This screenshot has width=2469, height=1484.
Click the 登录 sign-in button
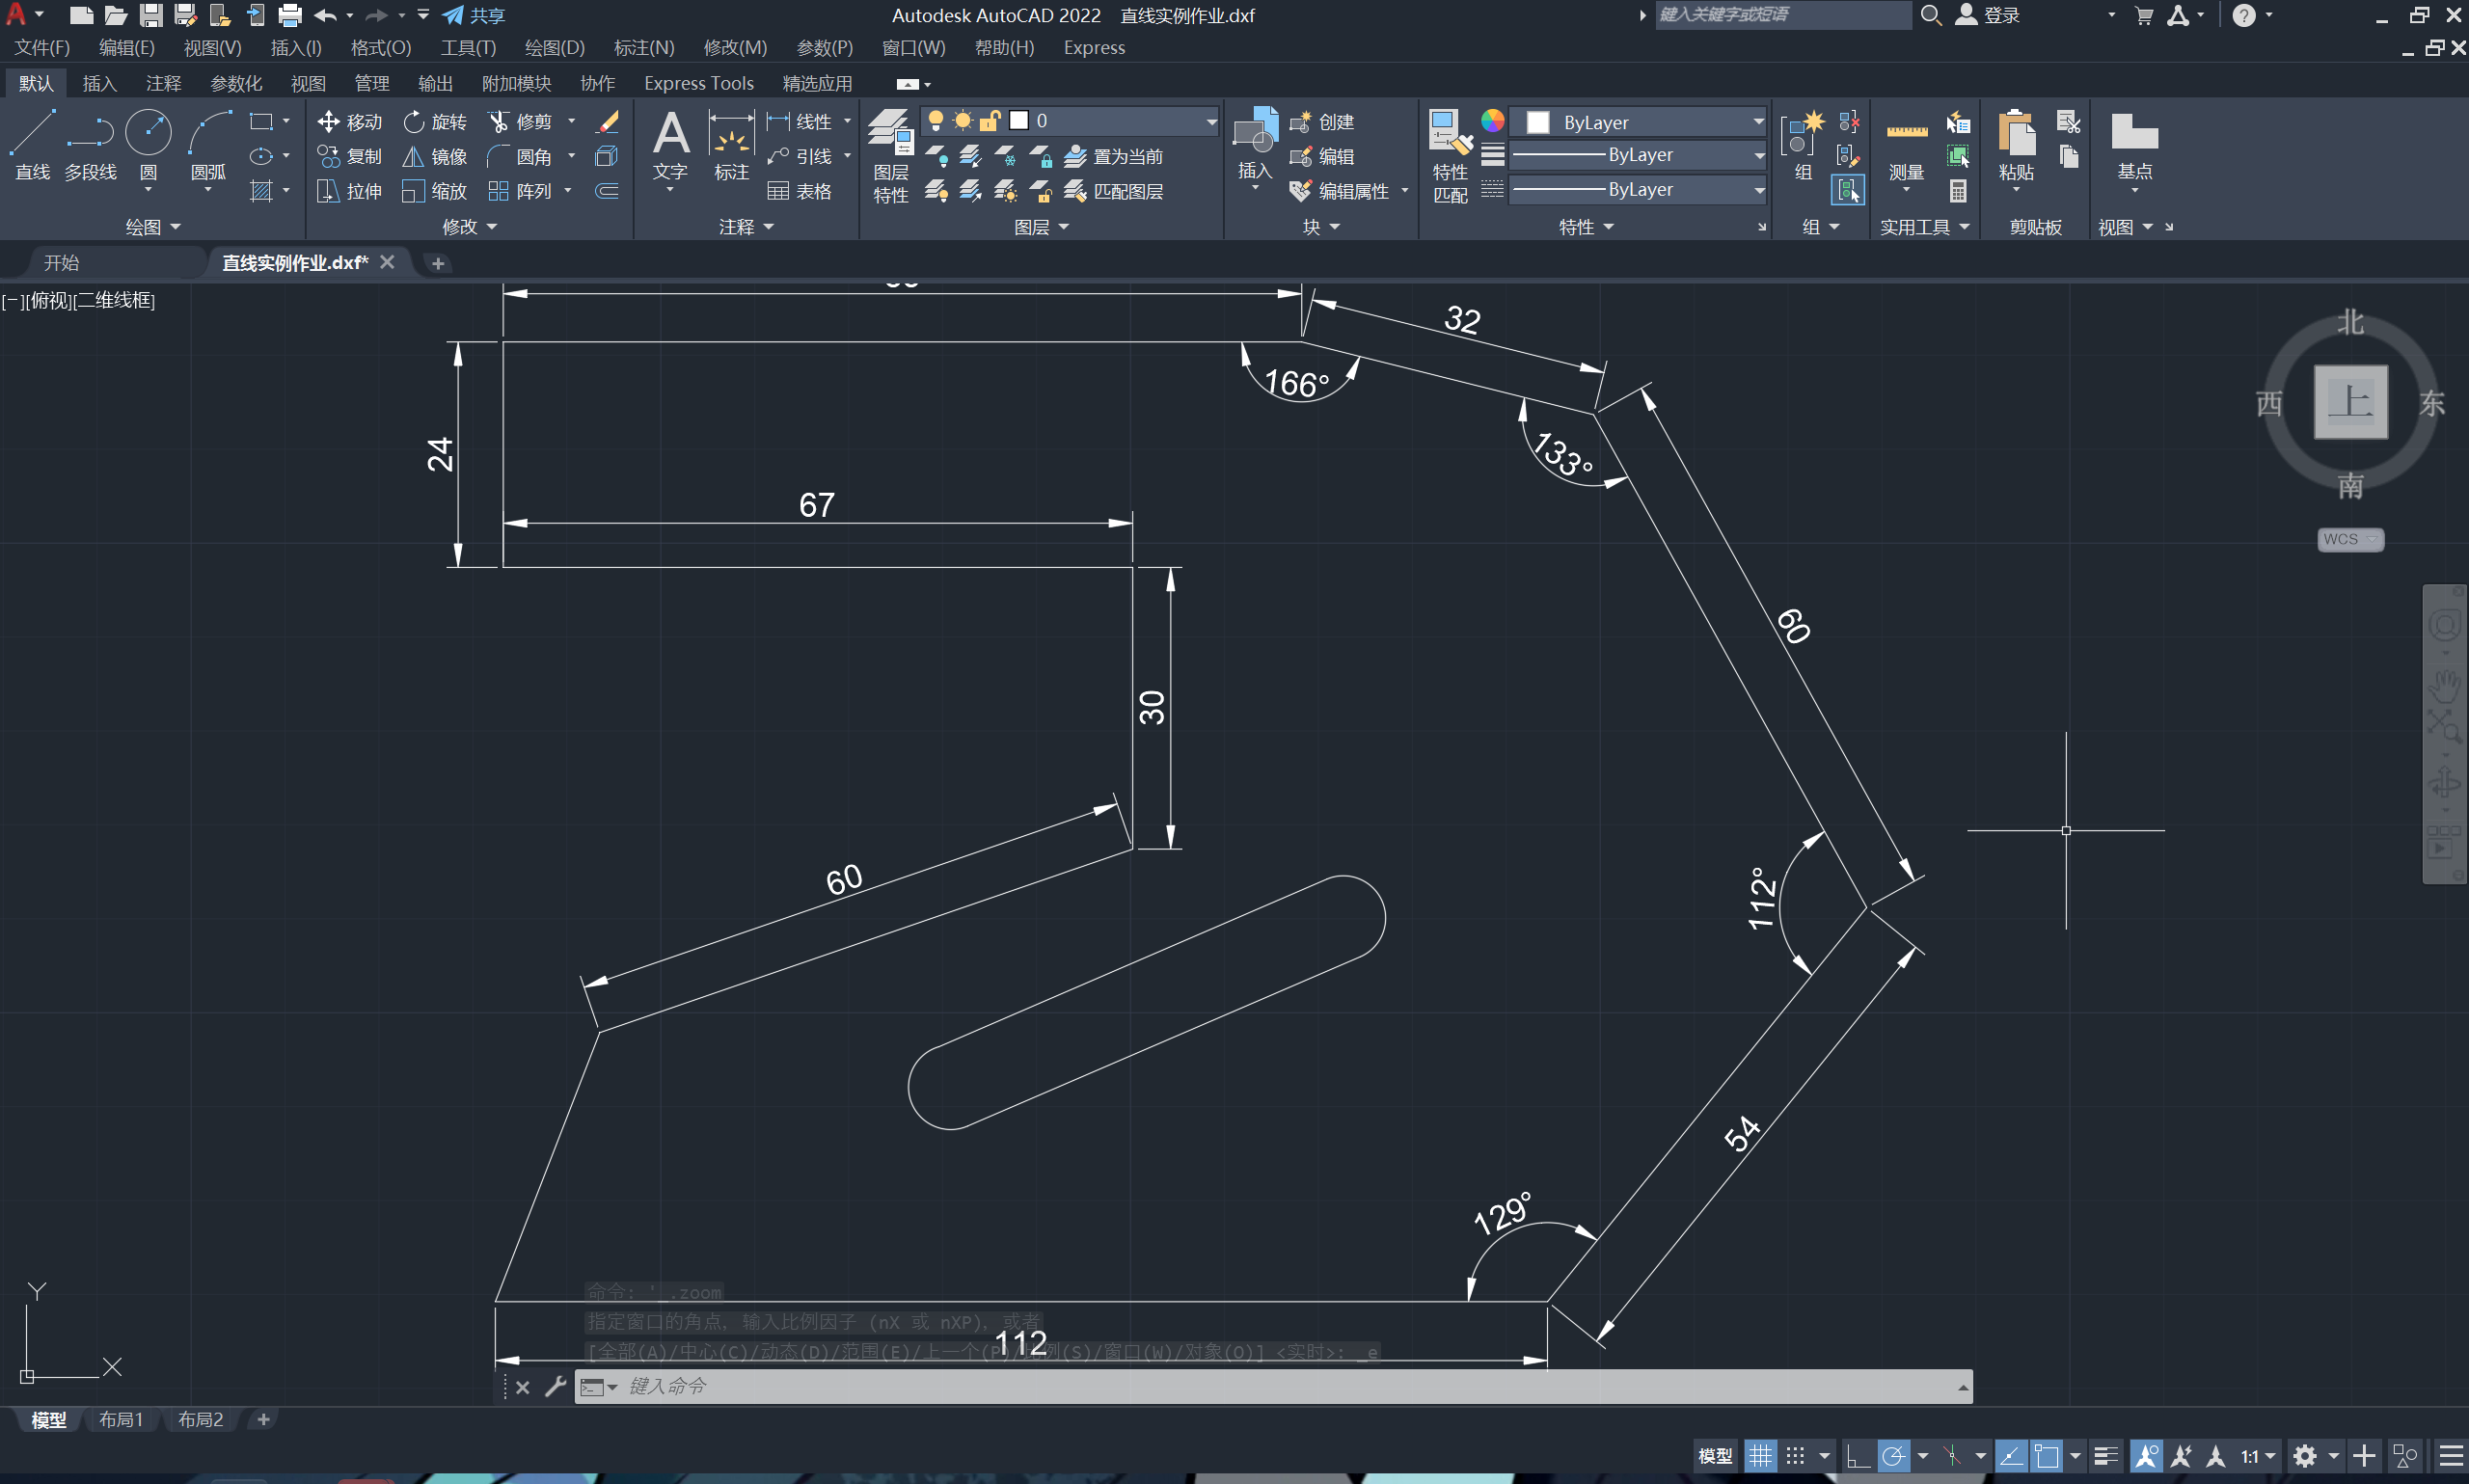pyautogui.click(x=1988, y=15)
